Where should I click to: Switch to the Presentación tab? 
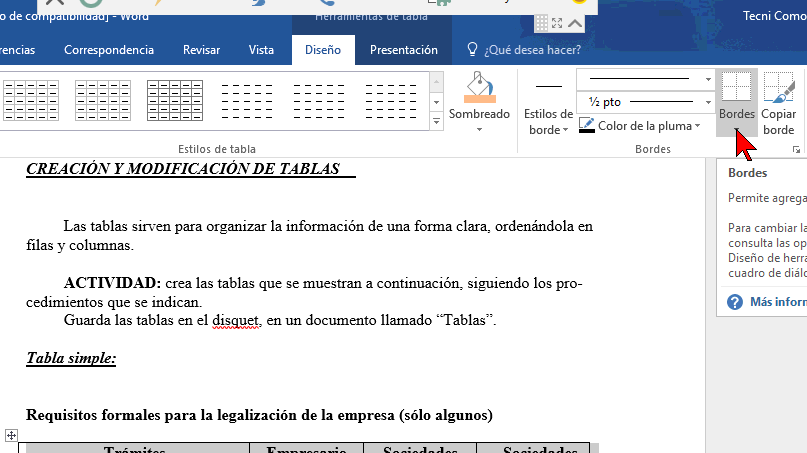(404, 50)
